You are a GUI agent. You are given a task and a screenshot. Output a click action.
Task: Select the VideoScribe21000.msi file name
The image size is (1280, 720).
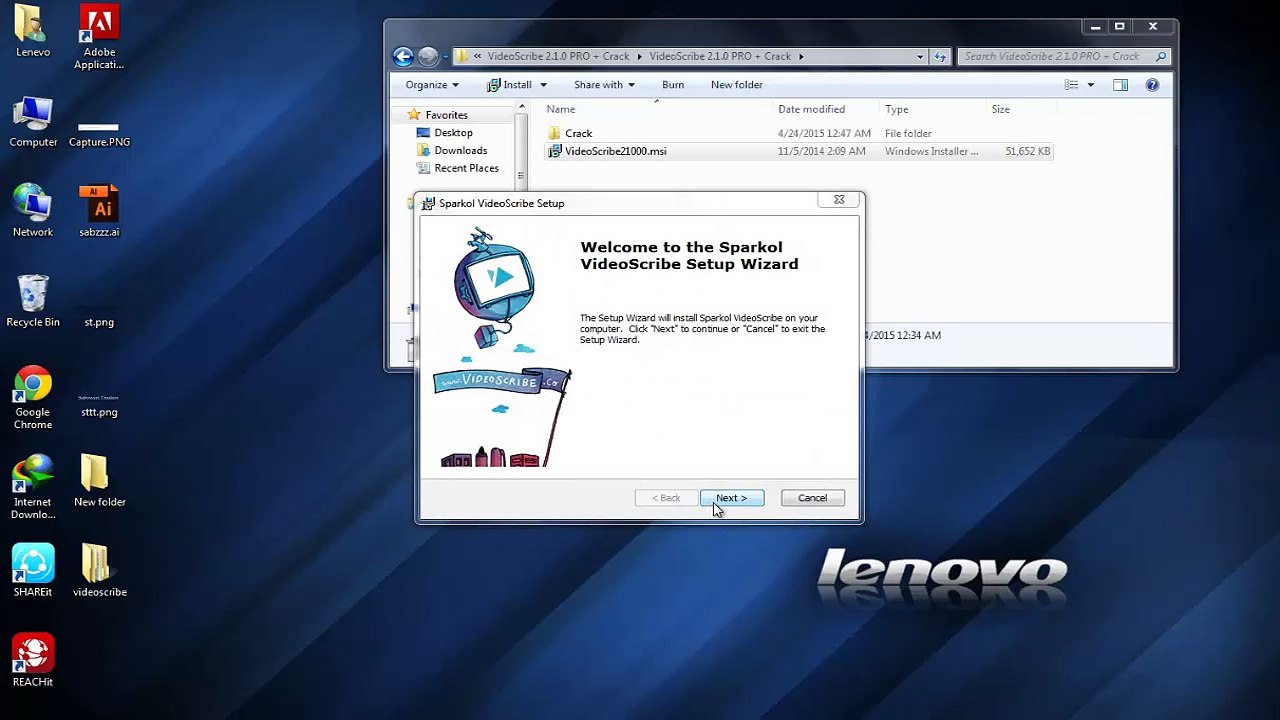(x=616, y=151)
